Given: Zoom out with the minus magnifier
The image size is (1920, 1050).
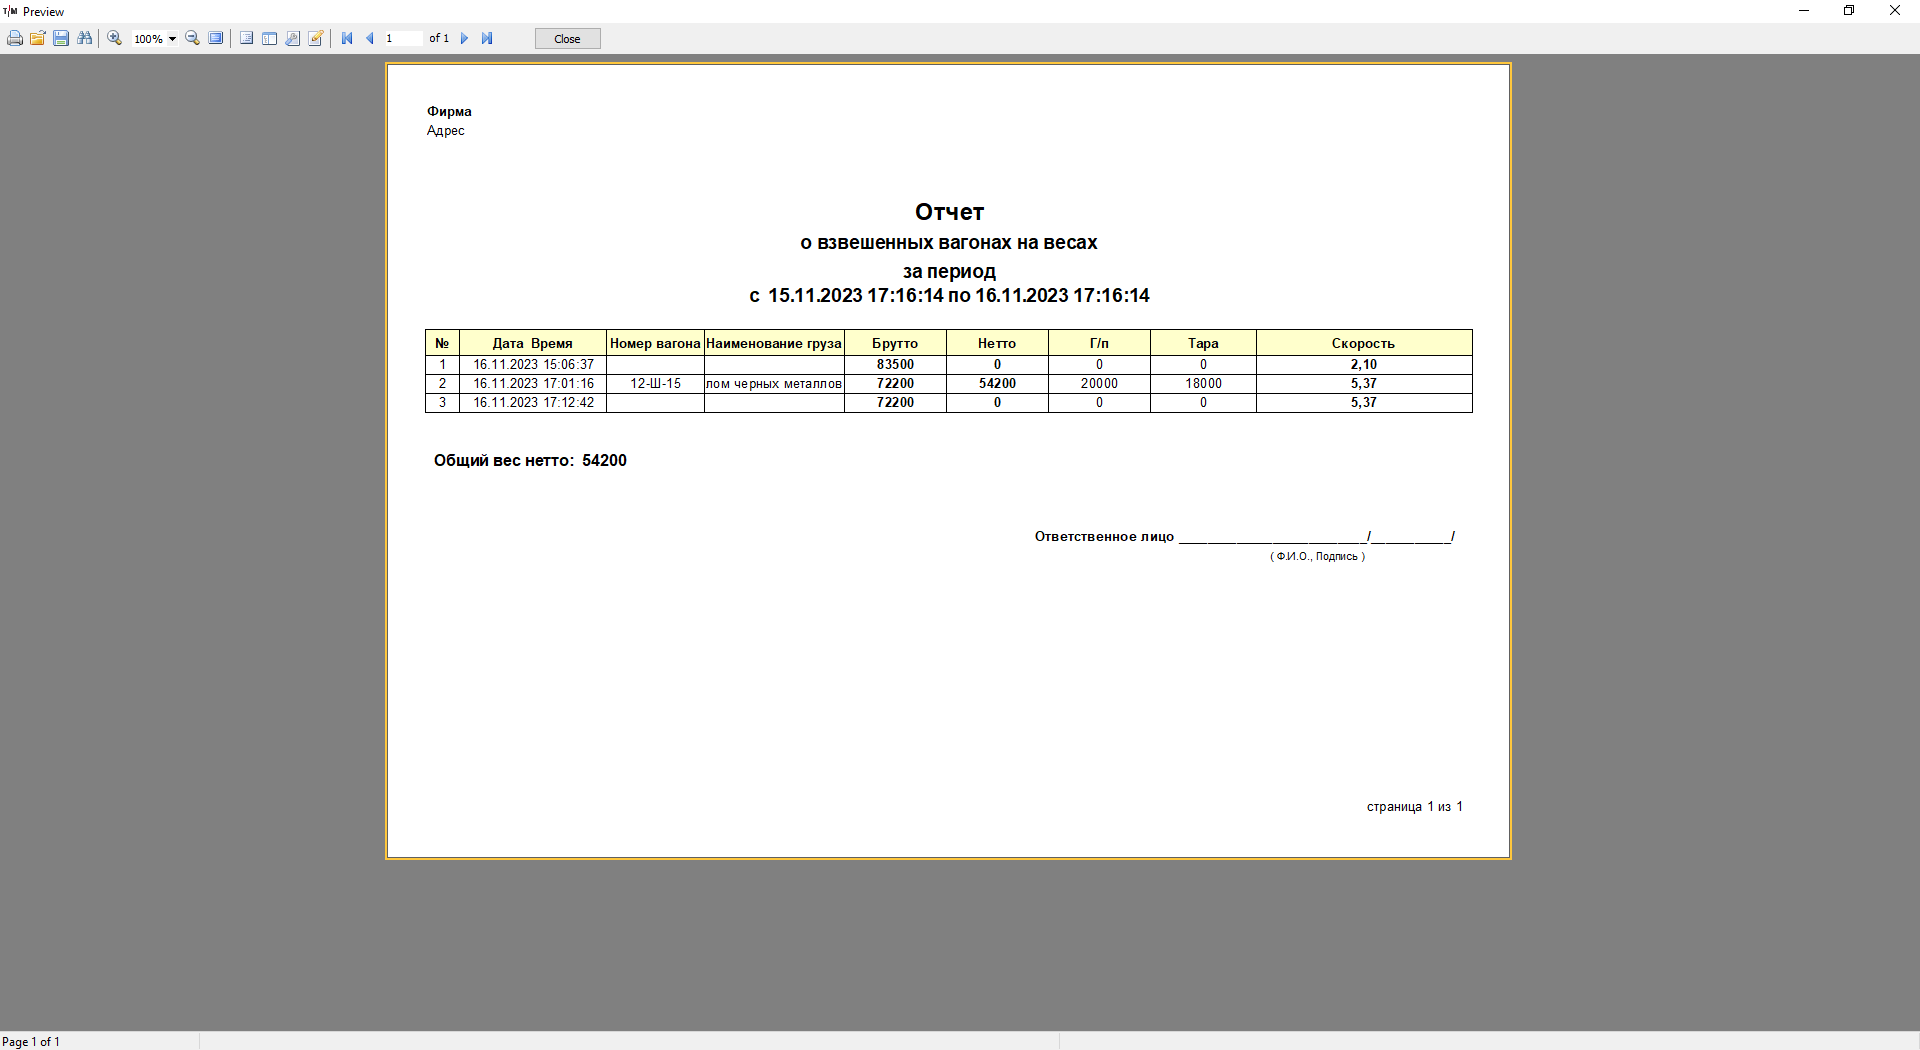Looking at the screenshot, I should click(x=193, y=39).
